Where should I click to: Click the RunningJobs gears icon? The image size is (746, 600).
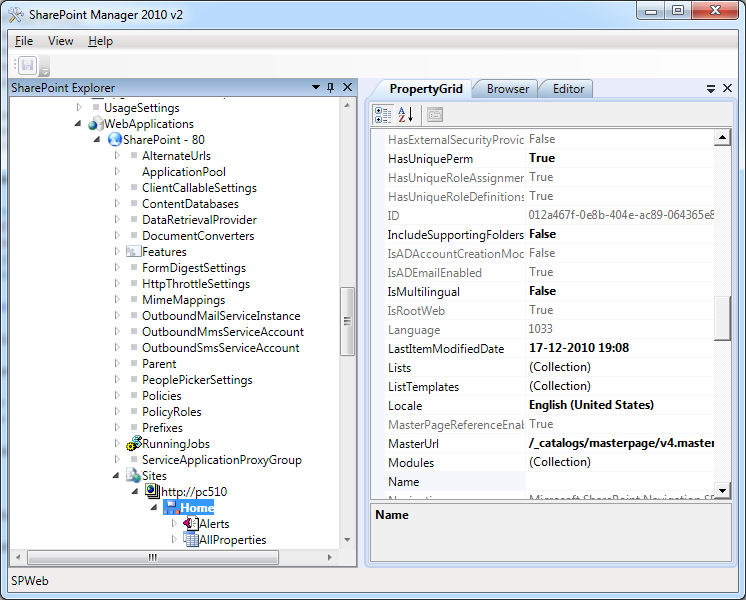point(134,443)
